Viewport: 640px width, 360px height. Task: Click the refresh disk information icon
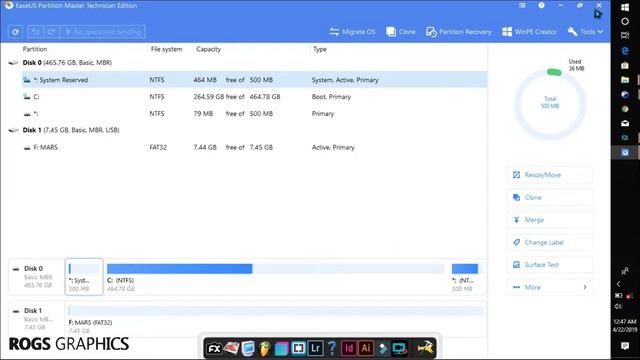[x=16, y=32]
